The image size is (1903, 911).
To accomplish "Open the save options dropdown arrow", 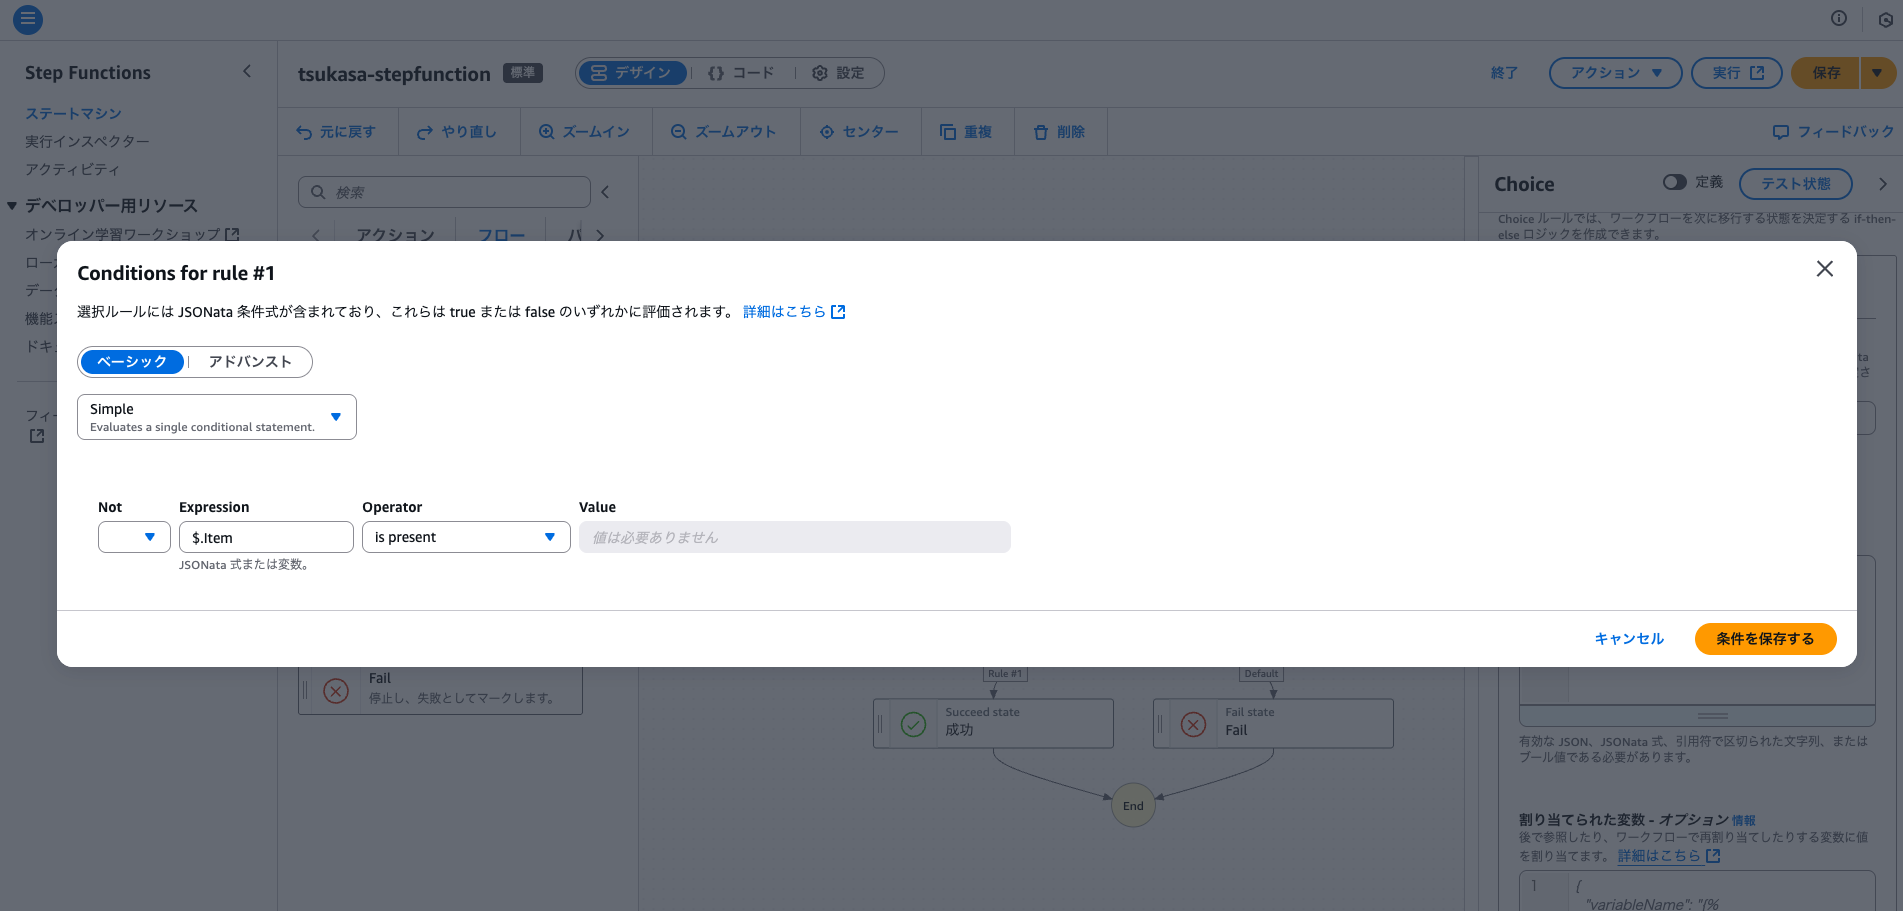I will [x=1877, y=73].
